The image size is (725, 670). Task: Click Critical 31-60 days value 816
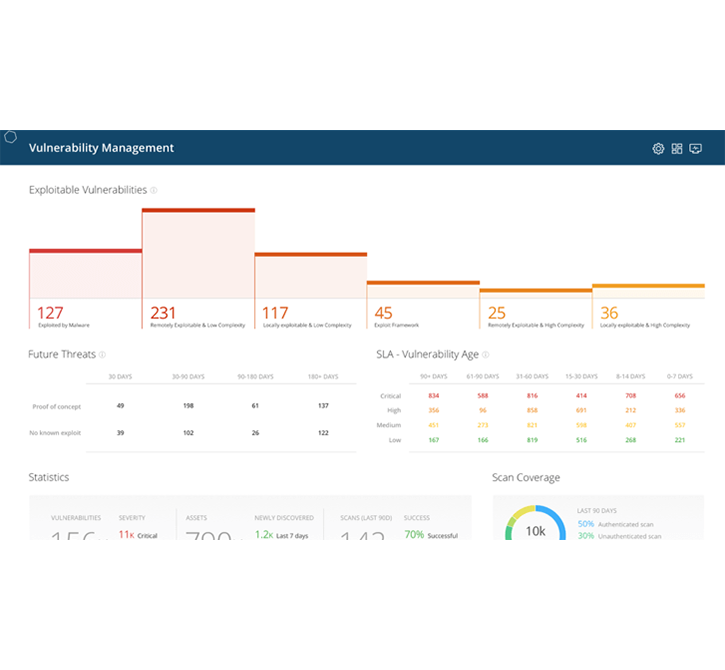point(532,396)
